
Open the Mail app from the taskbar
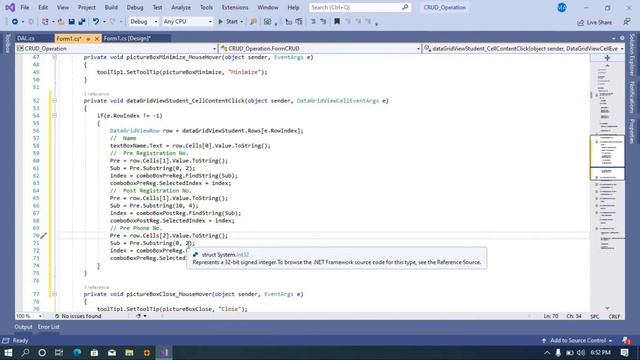point(112,352)
